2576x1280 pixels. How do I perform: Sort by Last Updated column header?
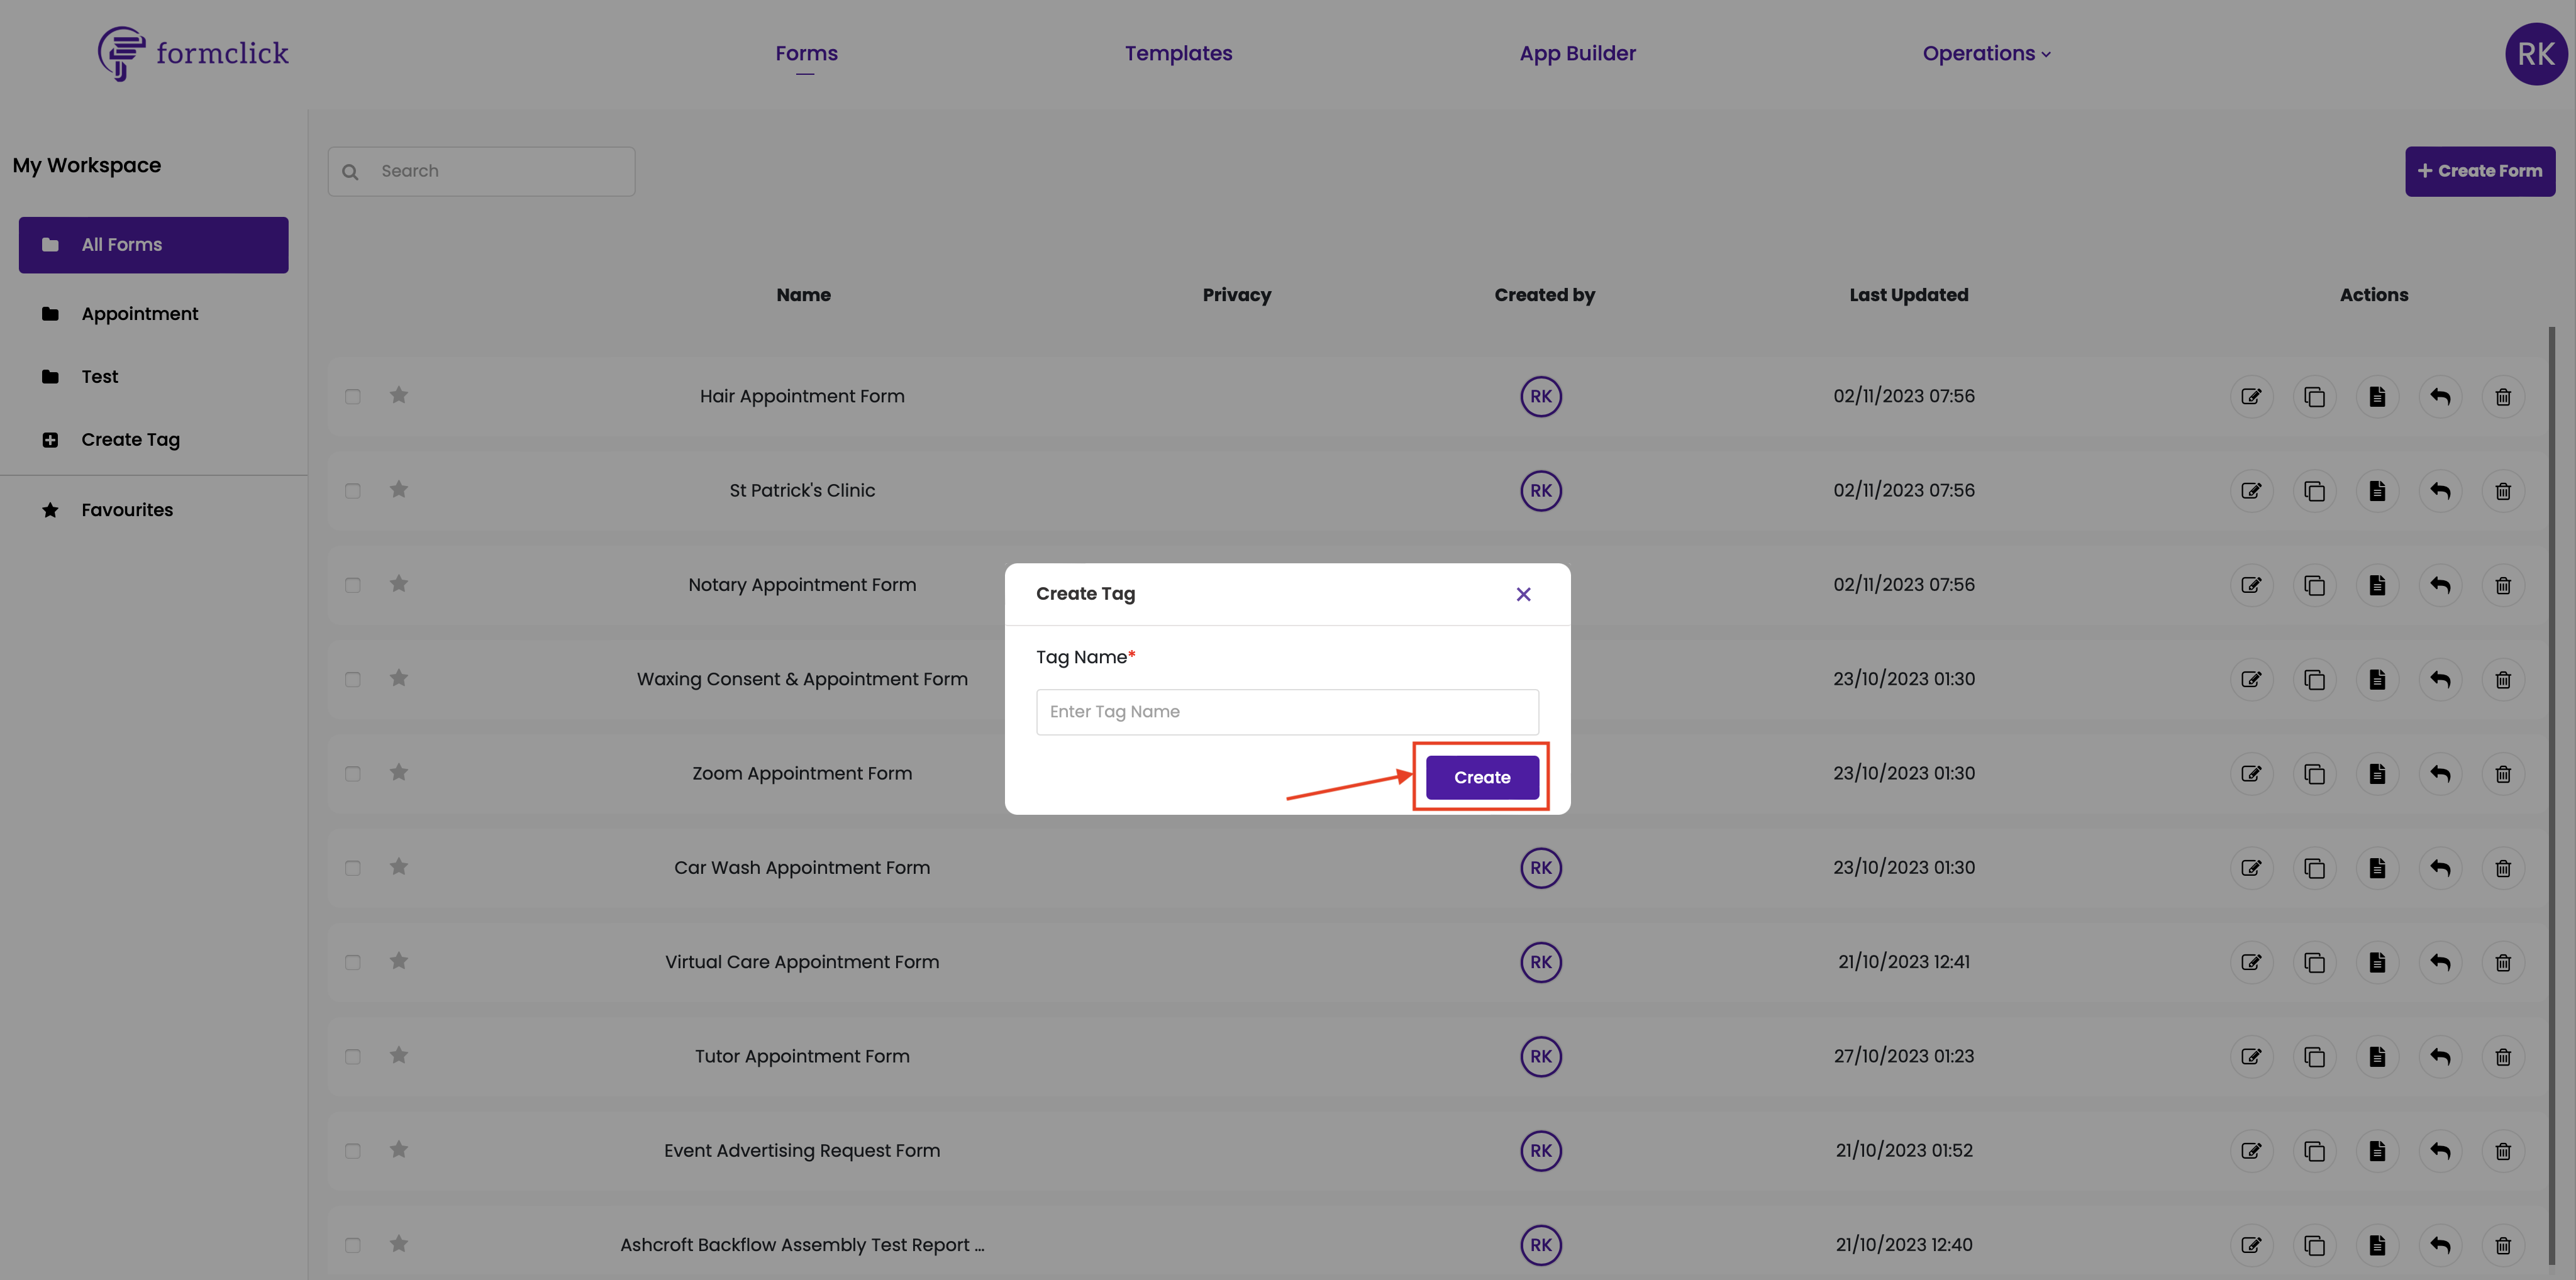pos(1908,295)
